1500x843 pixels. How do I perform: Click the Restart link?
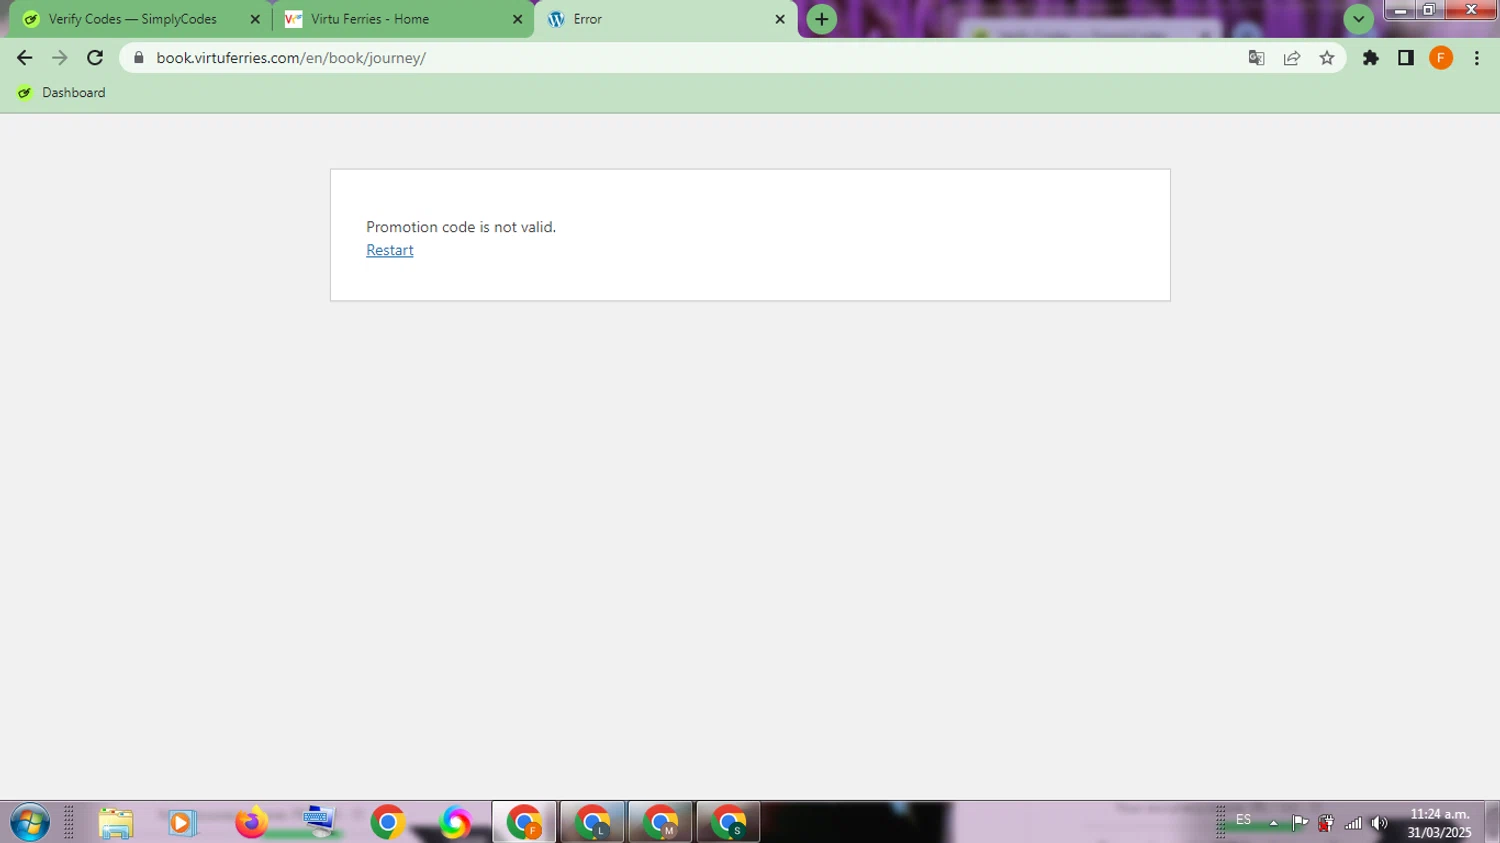tap(390, 251)
